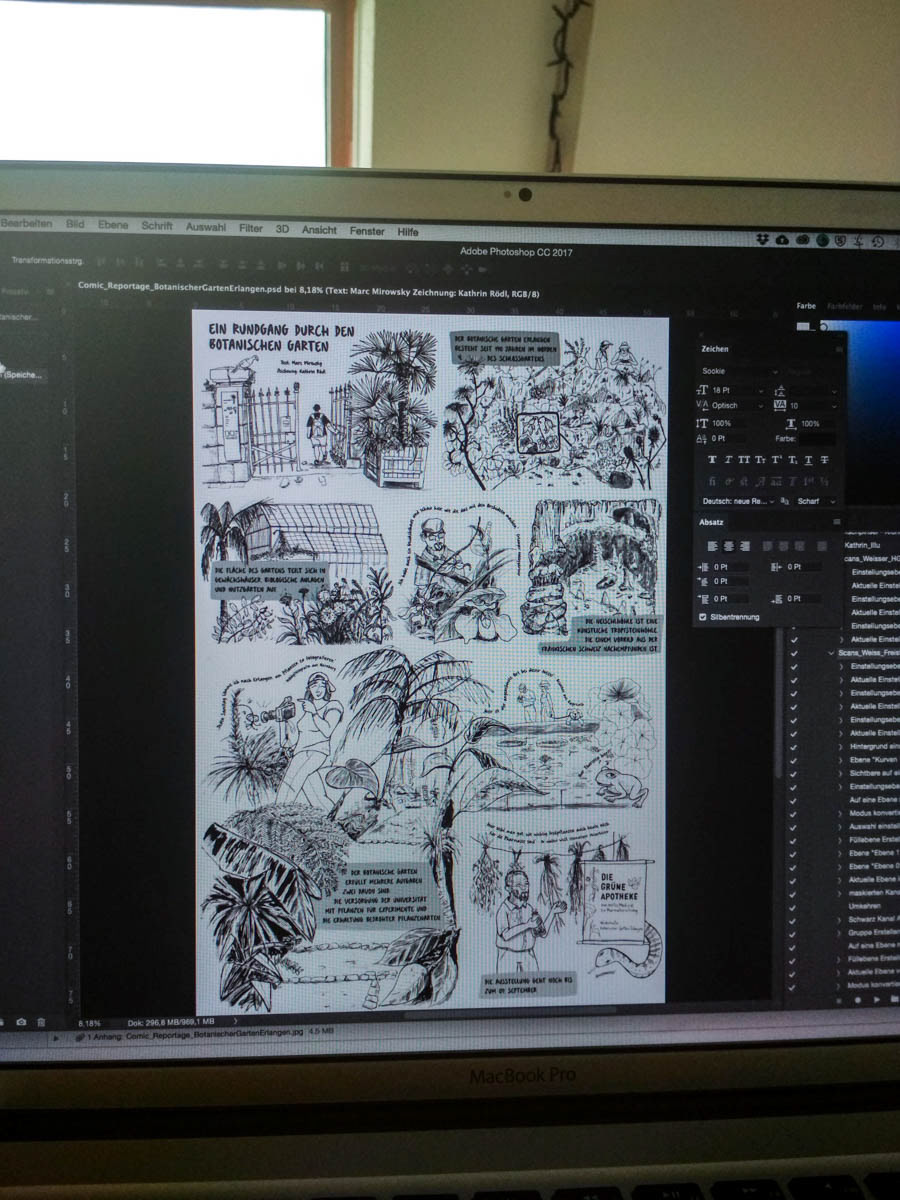Viewport: 900px width, 1200px height.
Task: Open Dropbox in the macOS menu bar
Action: [762, 239]
